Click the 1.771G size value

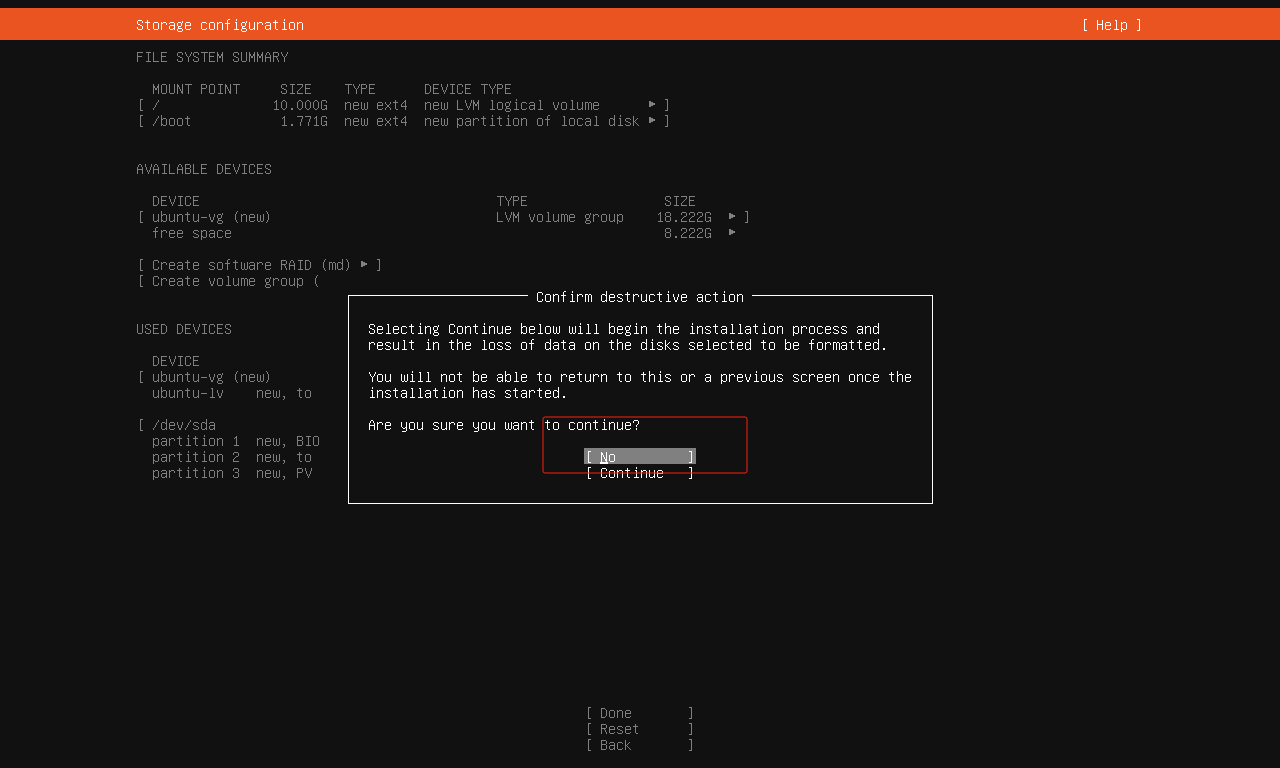click(304, 121)
